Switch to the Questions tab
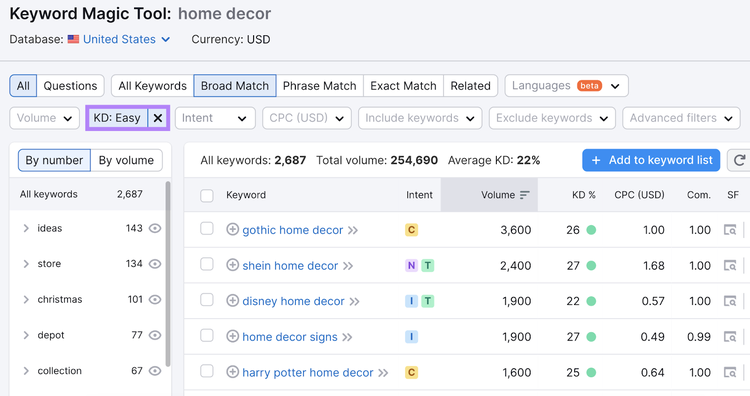750x396 pixels. [x=70, y=86]
